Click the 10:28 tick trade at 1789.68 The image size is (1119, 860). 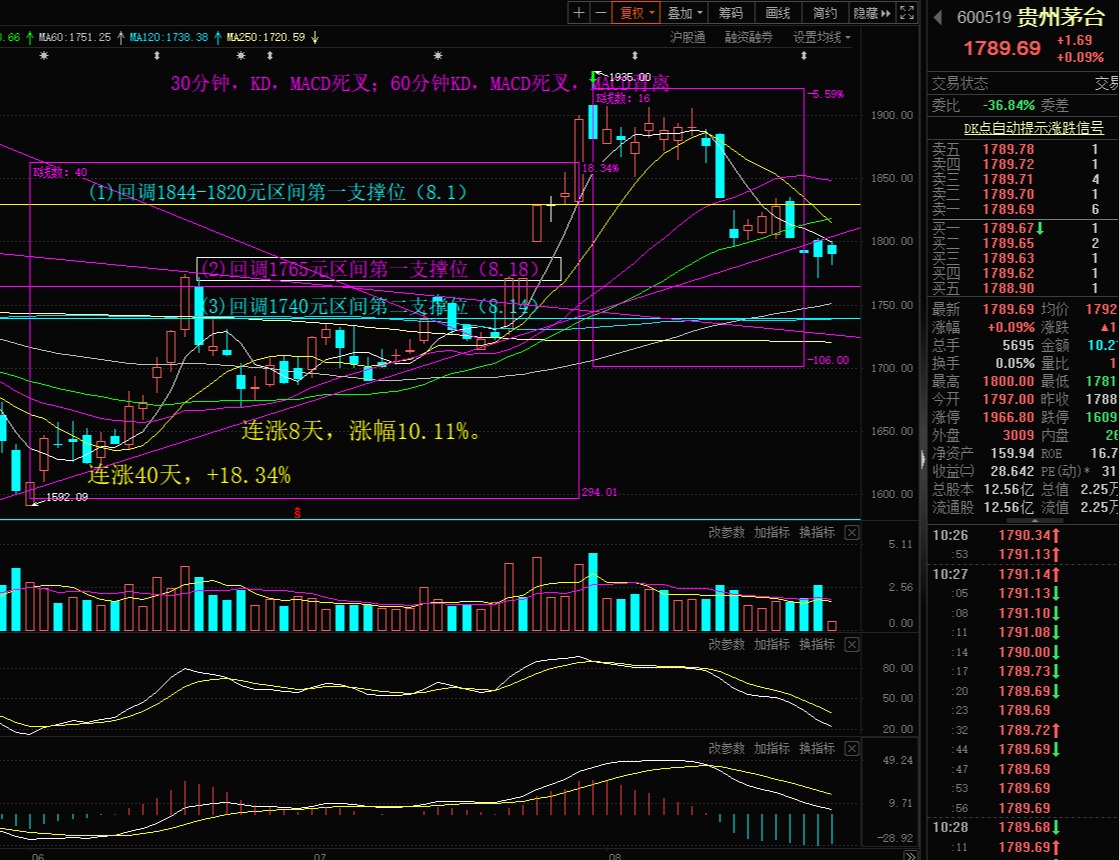point(1022,827)
